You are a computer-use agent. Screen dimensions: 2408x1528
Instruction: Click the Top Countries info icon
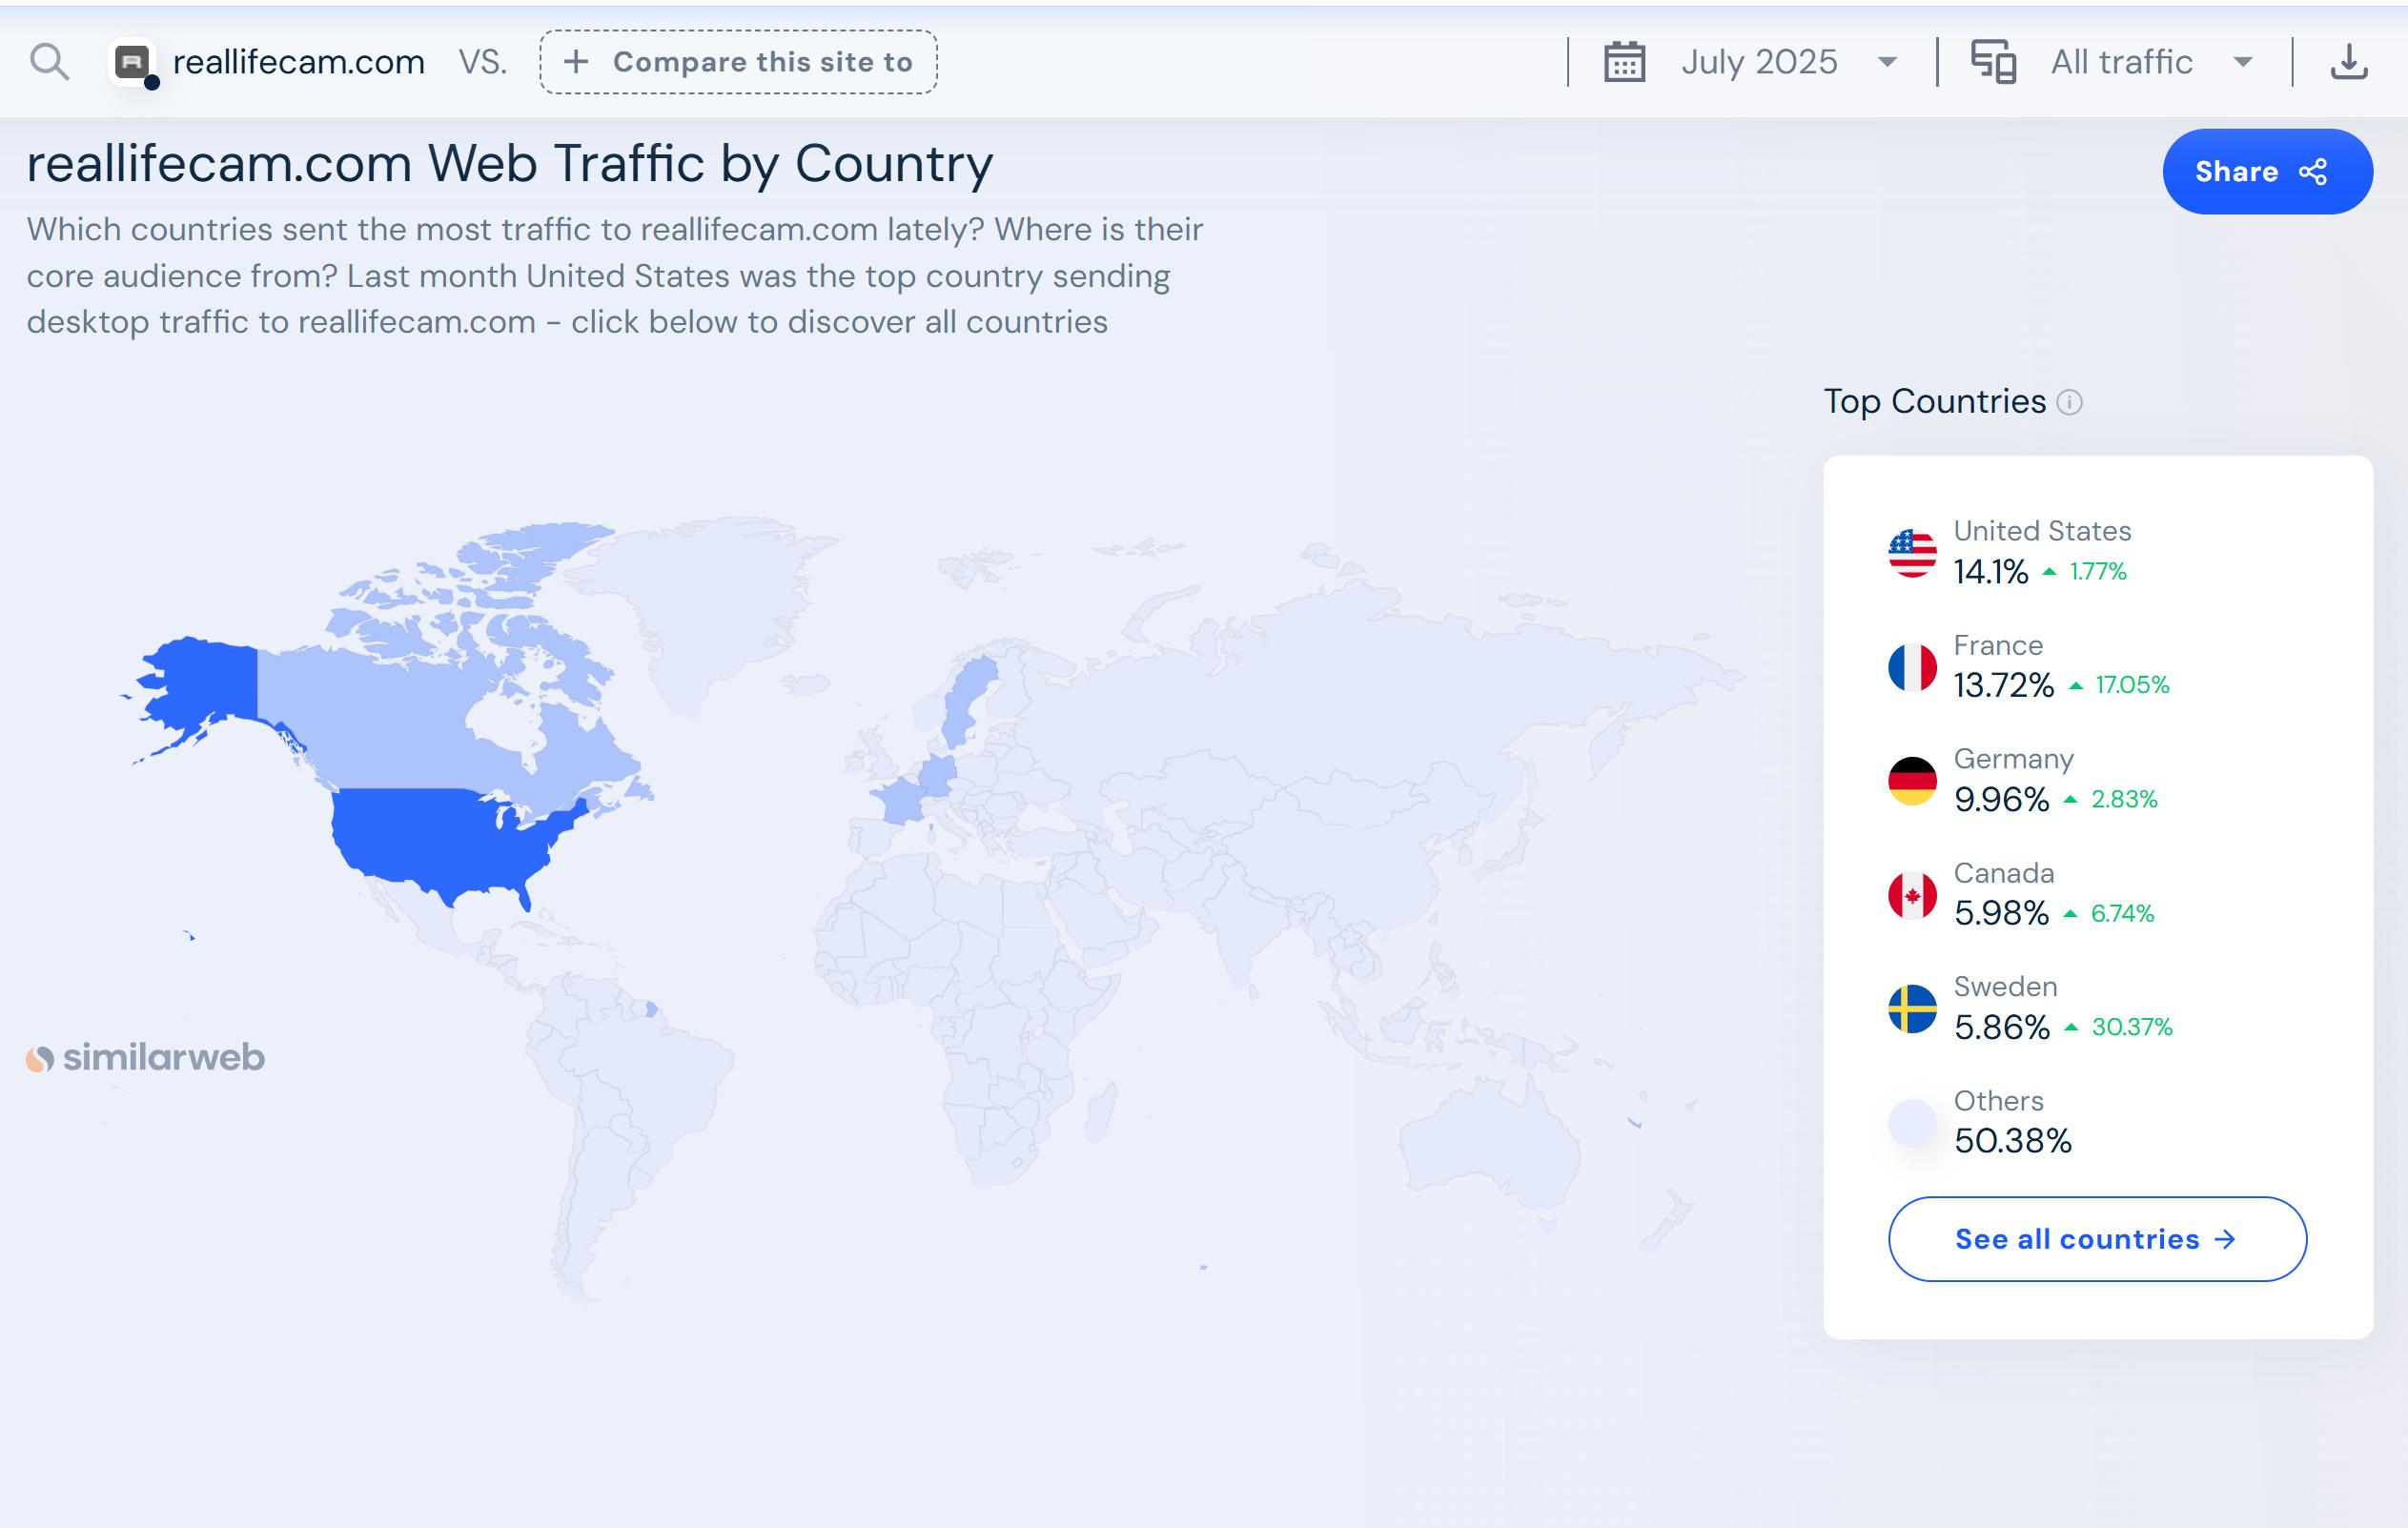pos(2069,402)
